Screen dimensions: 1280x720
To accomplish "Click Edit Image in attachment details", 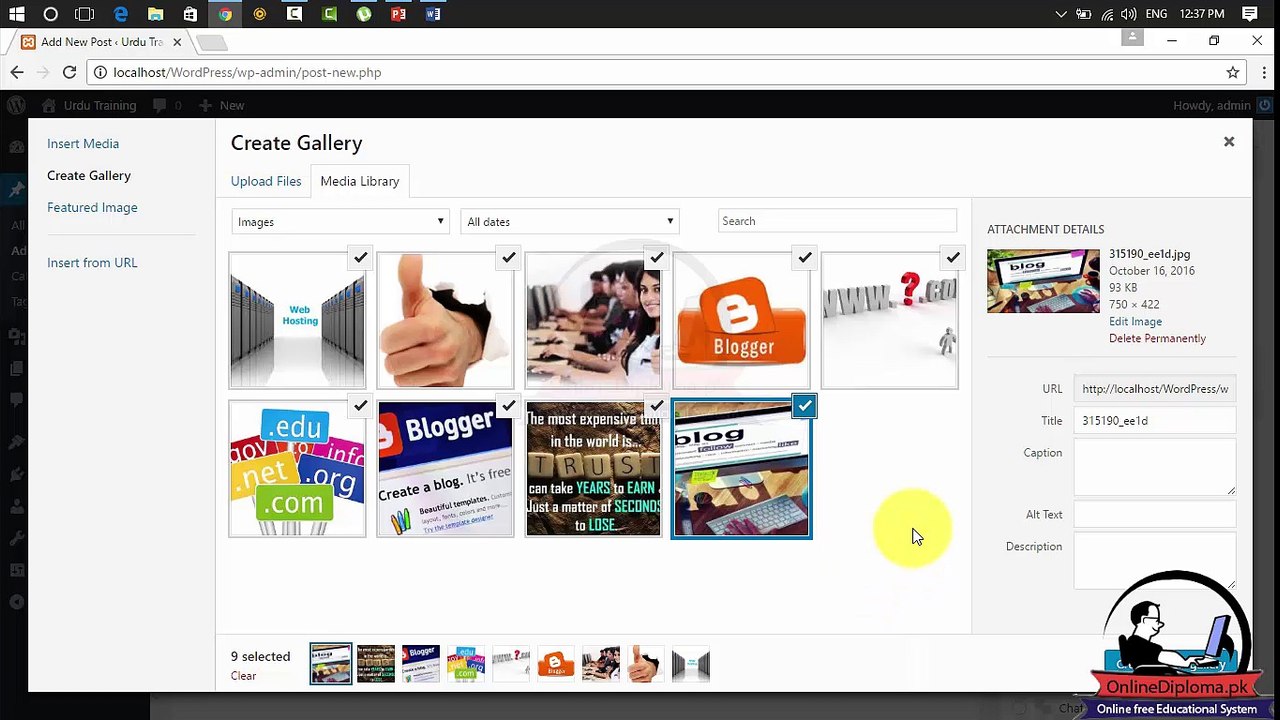I will click(1135, 322).
